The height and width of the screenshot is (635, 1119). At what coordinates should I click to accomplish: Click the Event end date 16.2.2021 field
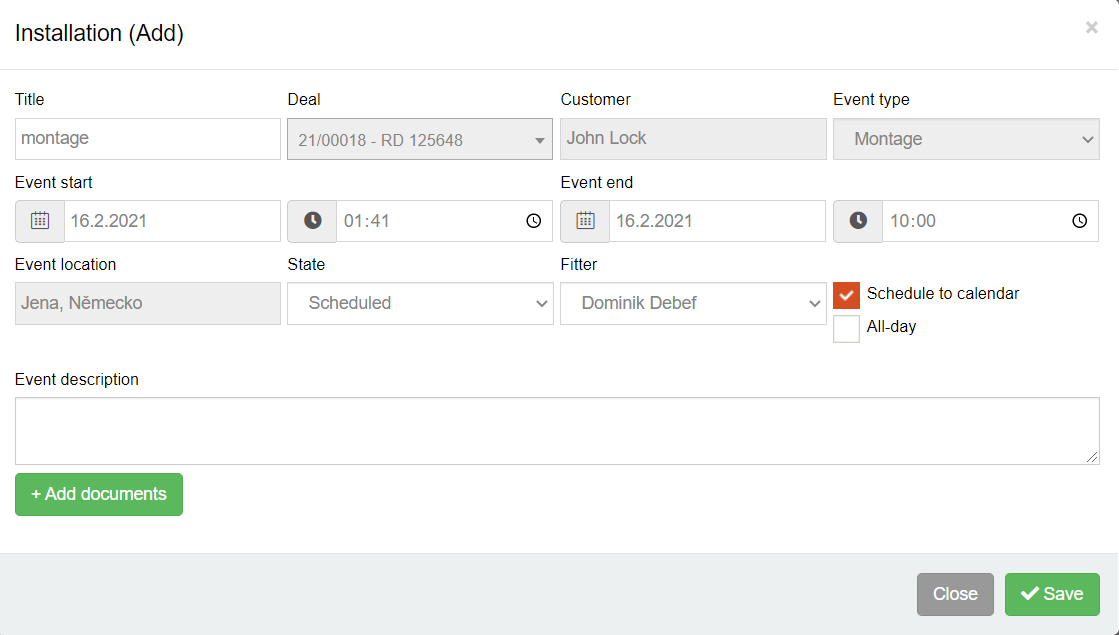(717, 221)
